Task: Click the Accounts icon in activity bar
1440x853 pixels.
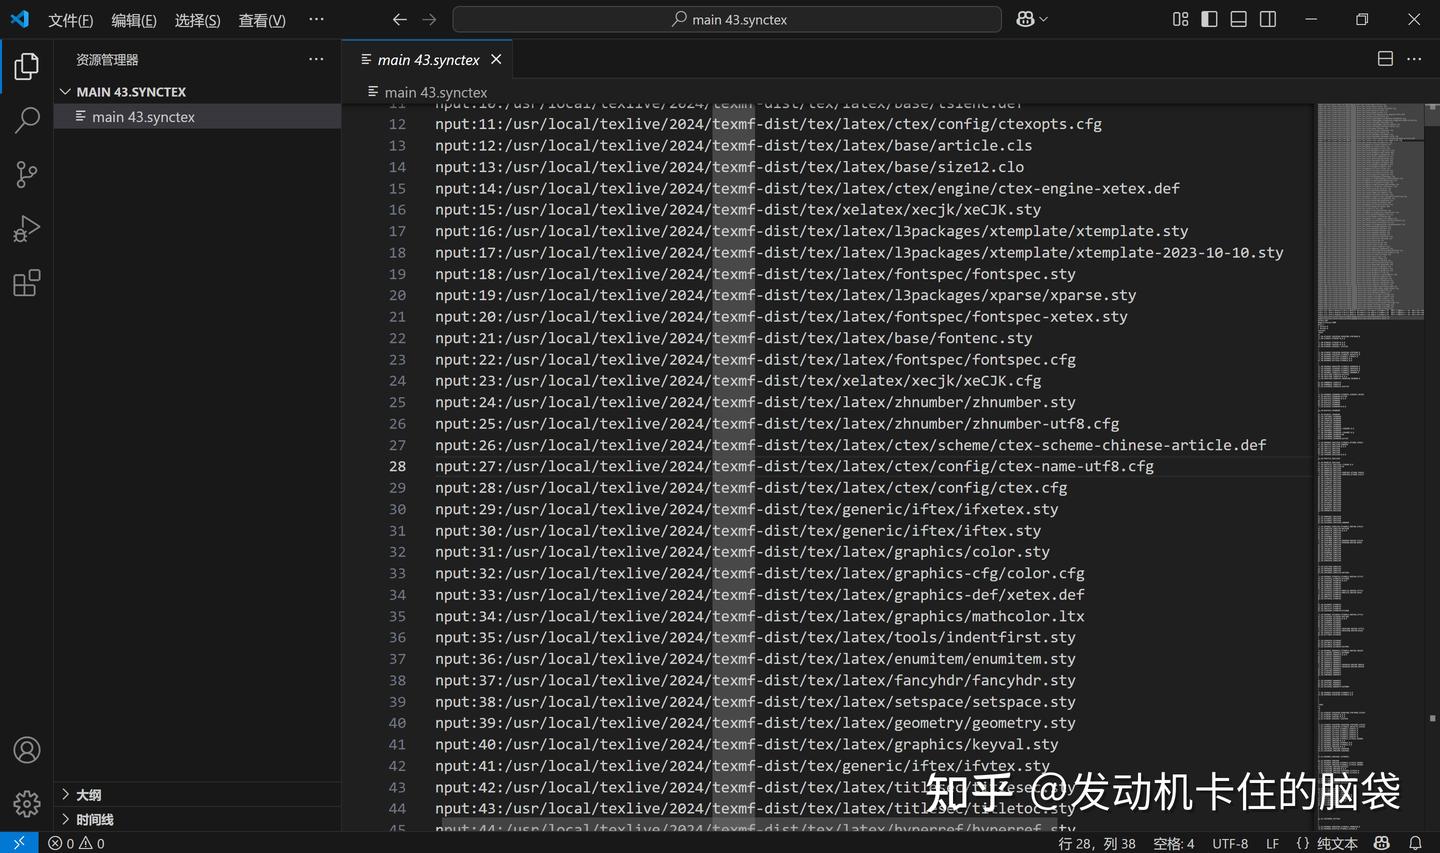Action: (x=26, y=749)
